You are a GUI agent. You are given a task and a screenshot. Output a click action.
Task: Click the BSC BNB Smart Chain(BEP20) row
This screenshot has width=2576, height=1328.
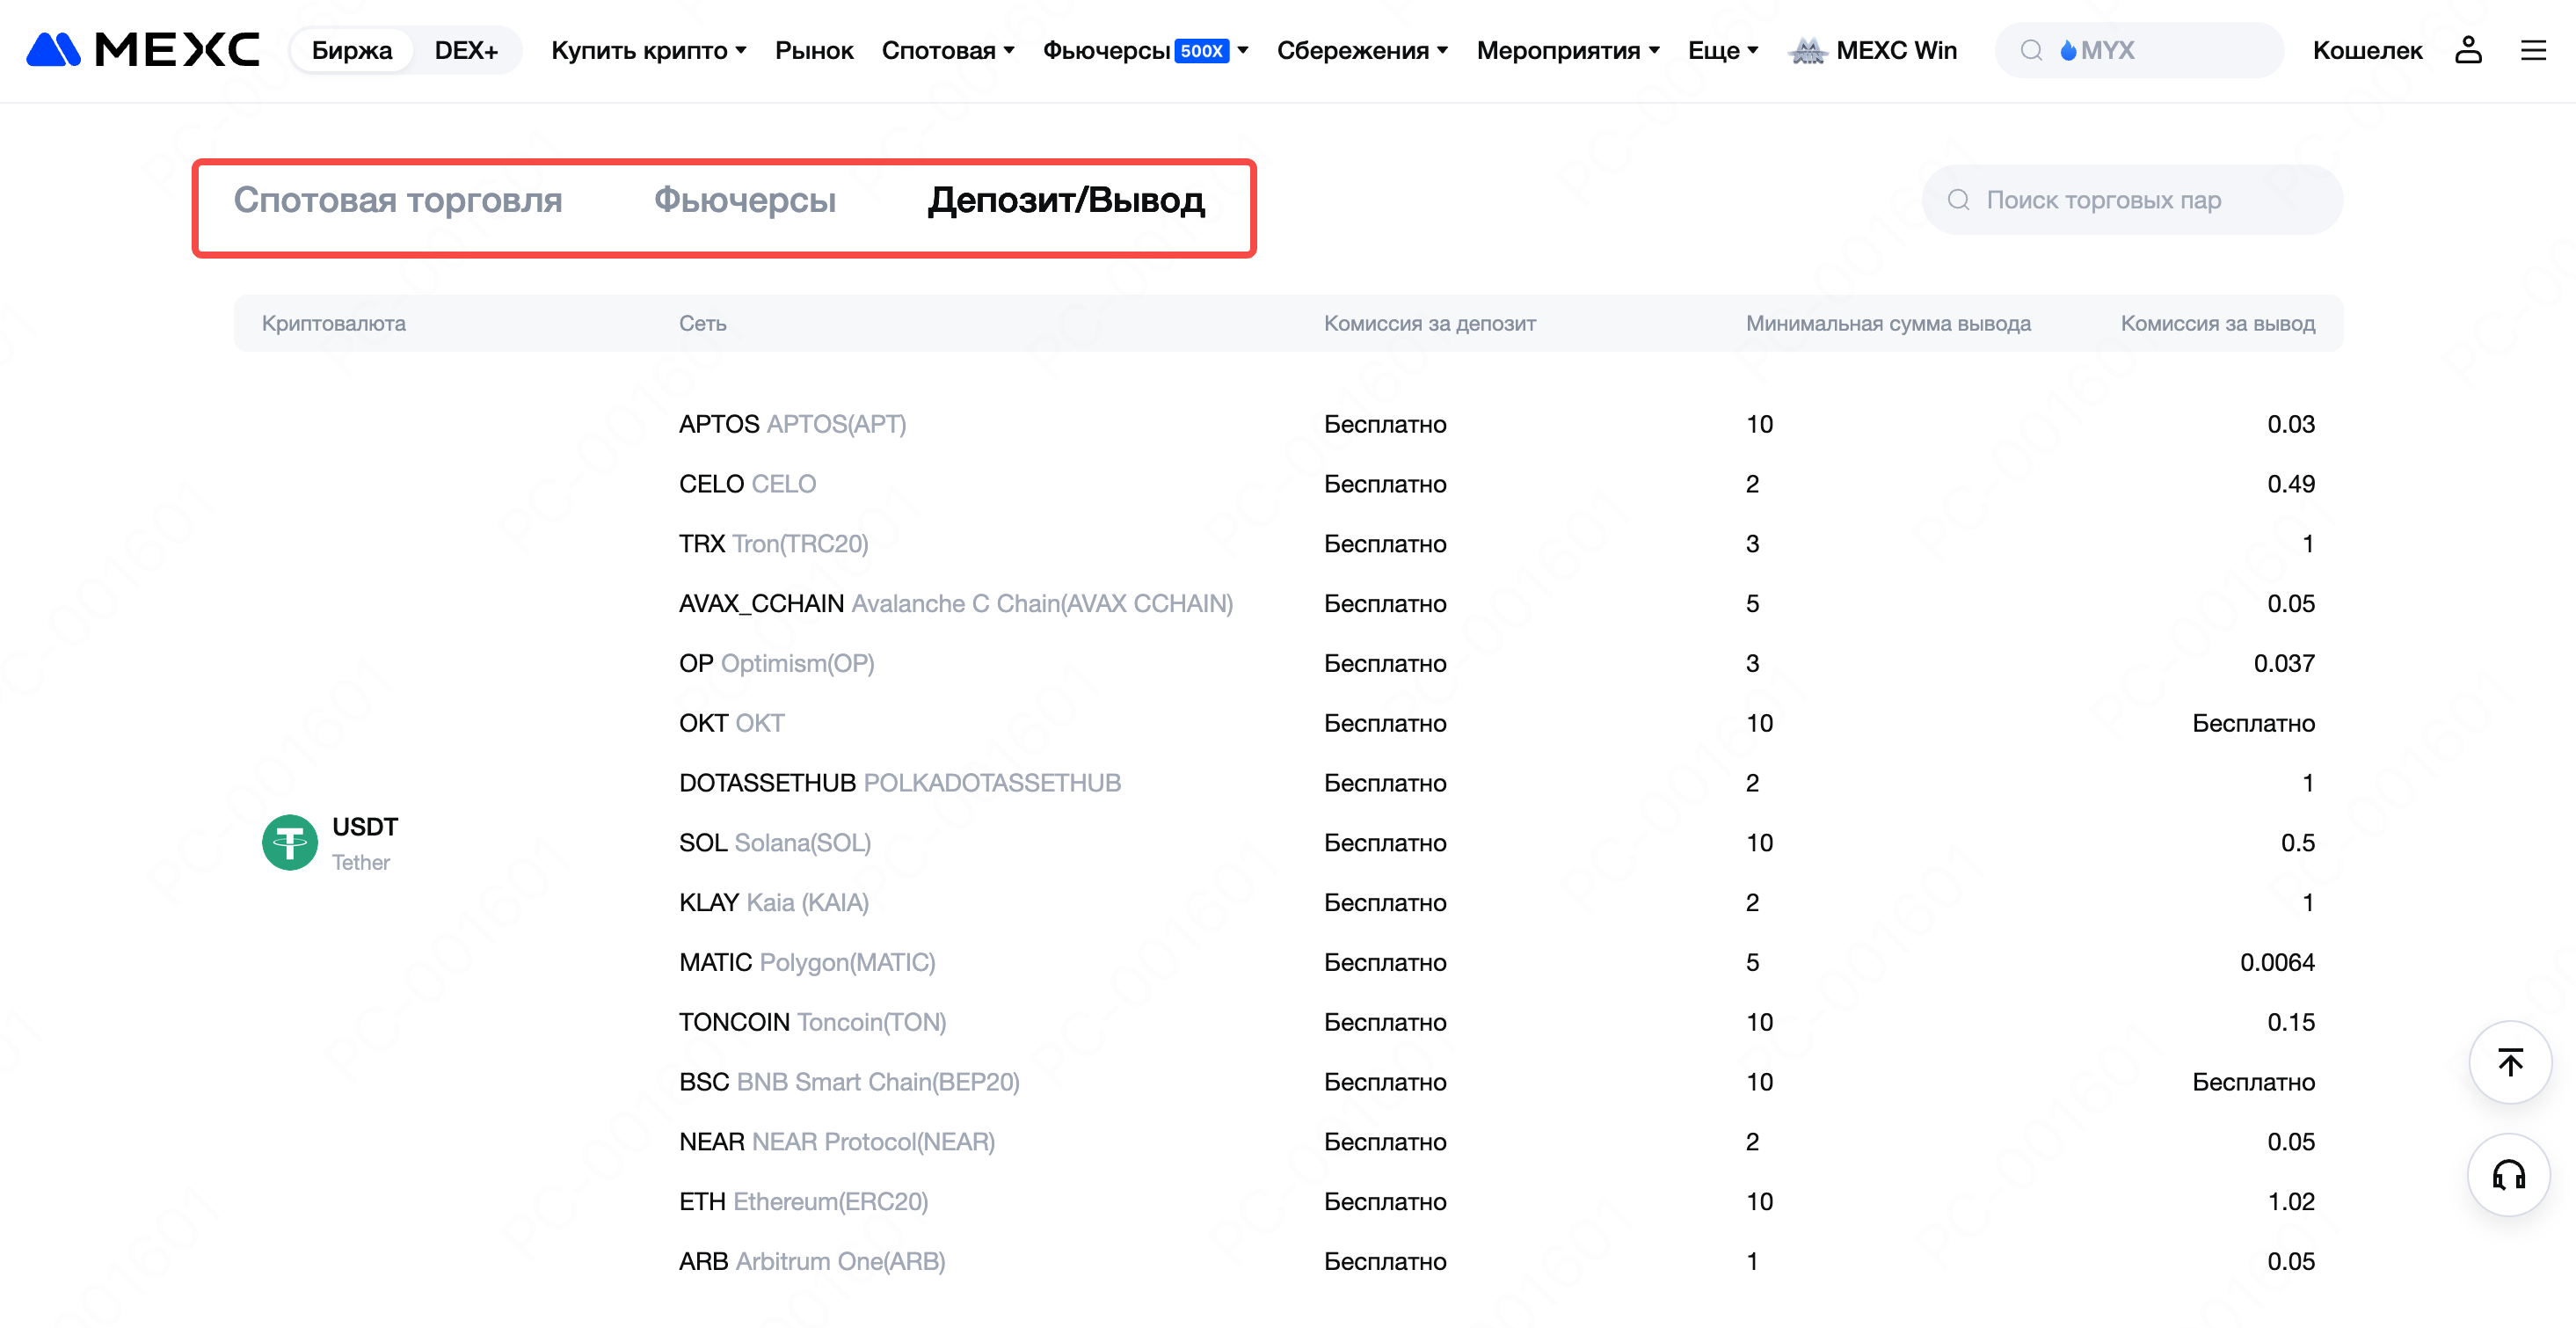[1497, 1082]
